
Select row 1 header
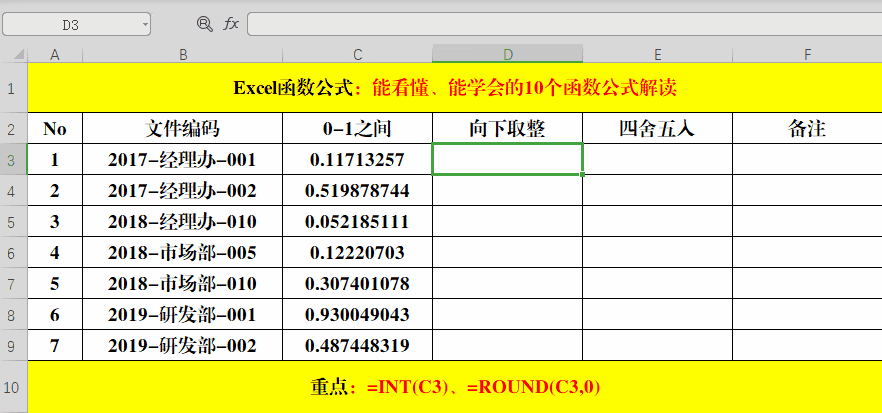pyautogui.click(x=14, y=88)
